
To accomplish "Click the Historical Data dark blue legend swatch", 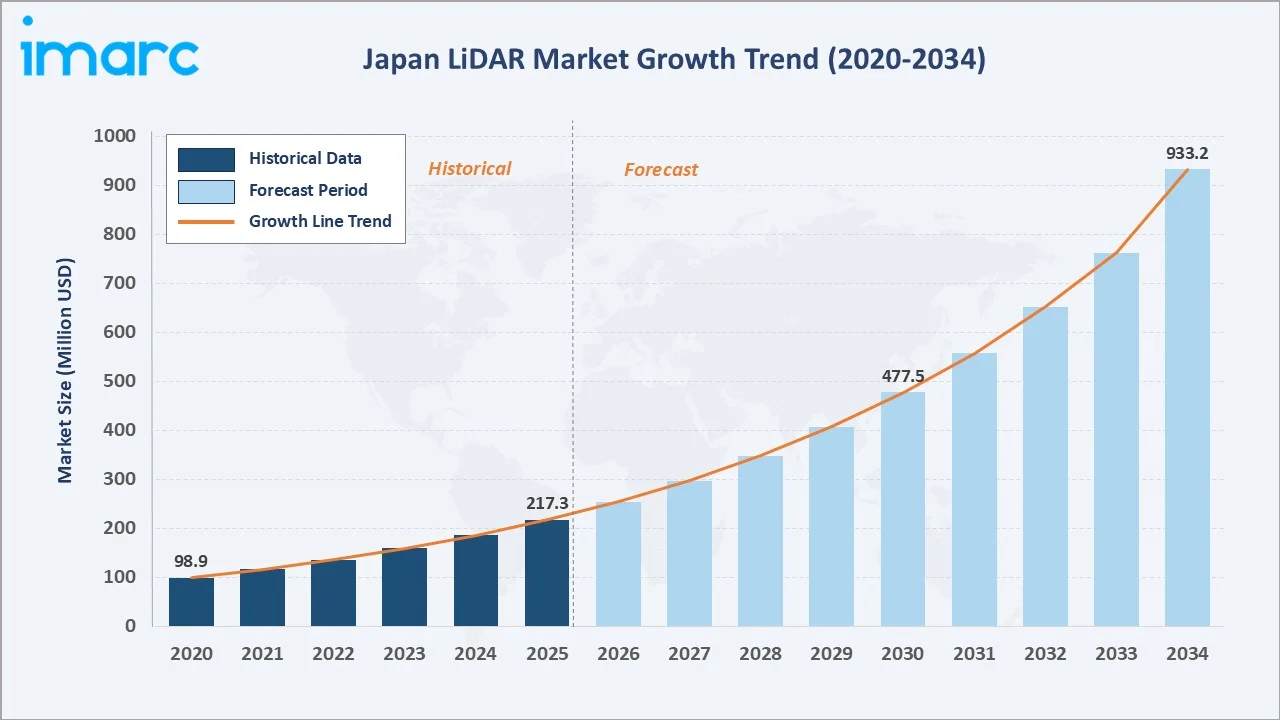I will click(206, 159).
